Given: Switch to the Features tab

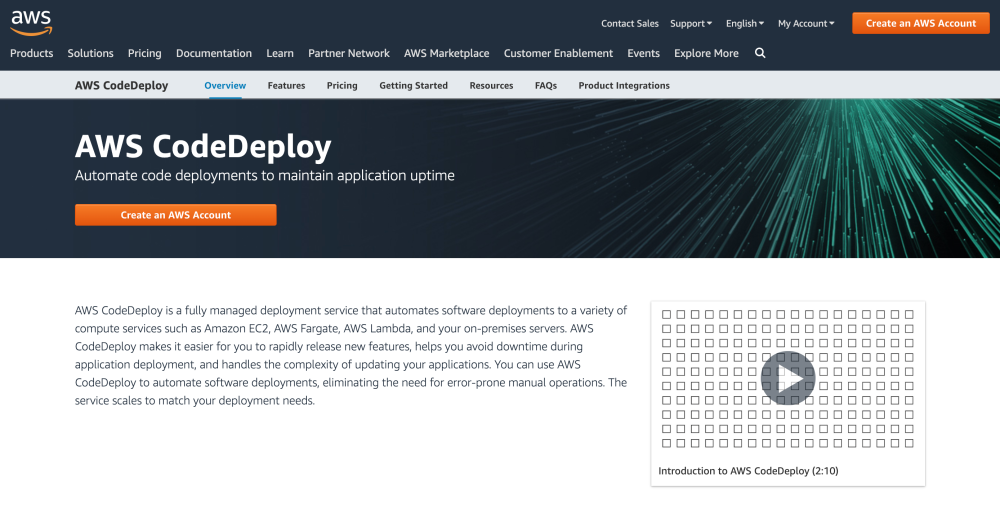Looking at the screenshot, I should coord(286,85).
